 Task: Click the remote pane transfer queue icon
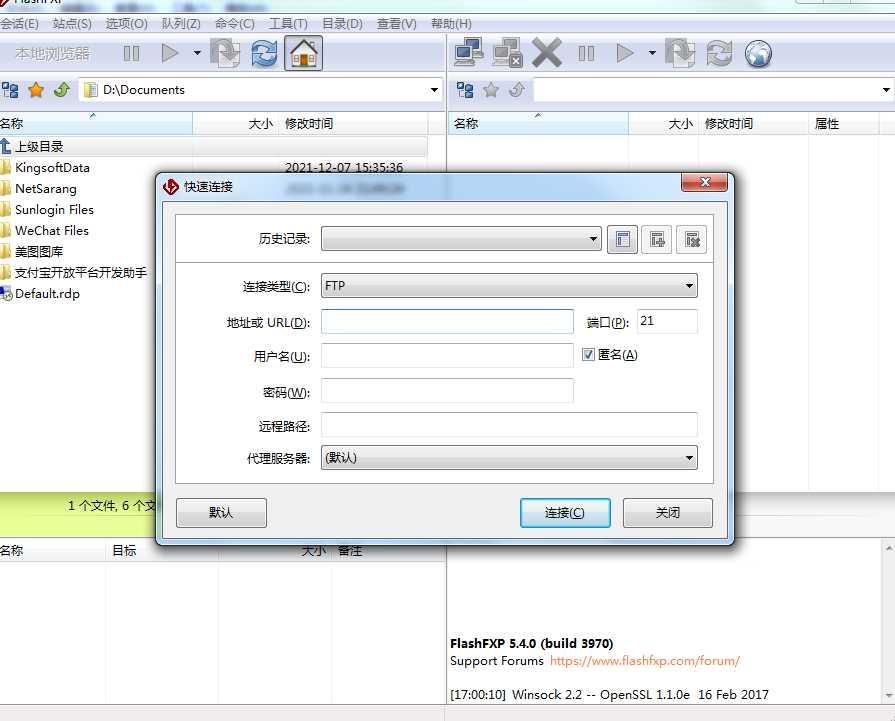click(x=680, y=53)
